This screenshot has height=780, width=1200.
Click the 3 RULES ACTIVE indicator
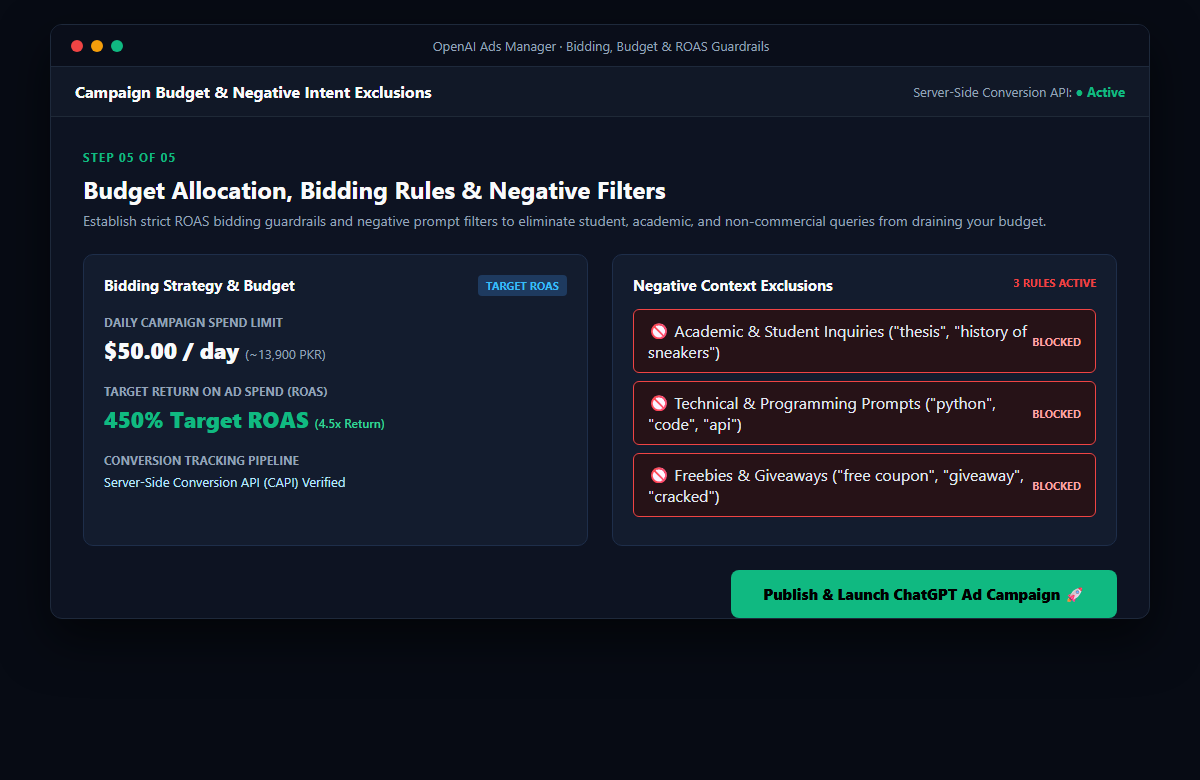[x=1054, y=283]
